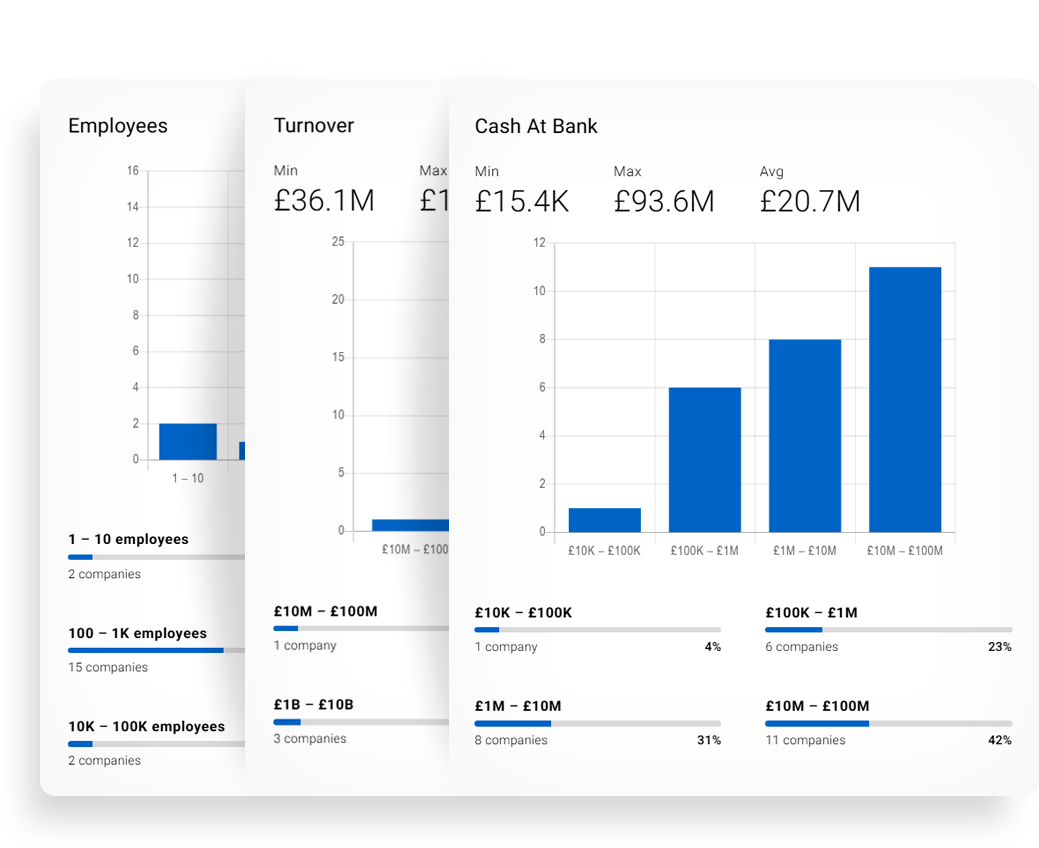Click the Turnover £1B – £10B progress bar

pos(360,722)
